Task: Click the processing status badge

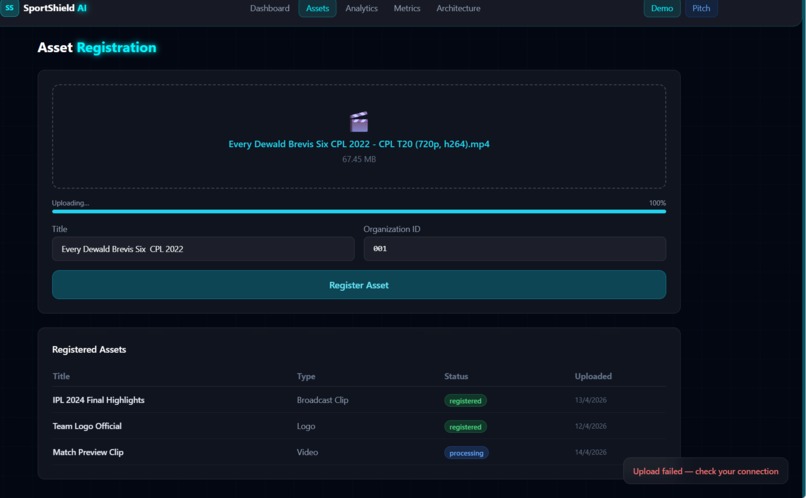Action: coord(466,453)
